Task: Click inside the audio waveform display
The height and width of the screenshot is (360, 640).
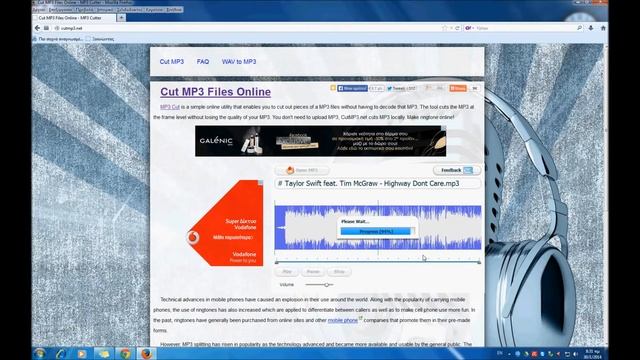Action: click(x=378, y=227)
